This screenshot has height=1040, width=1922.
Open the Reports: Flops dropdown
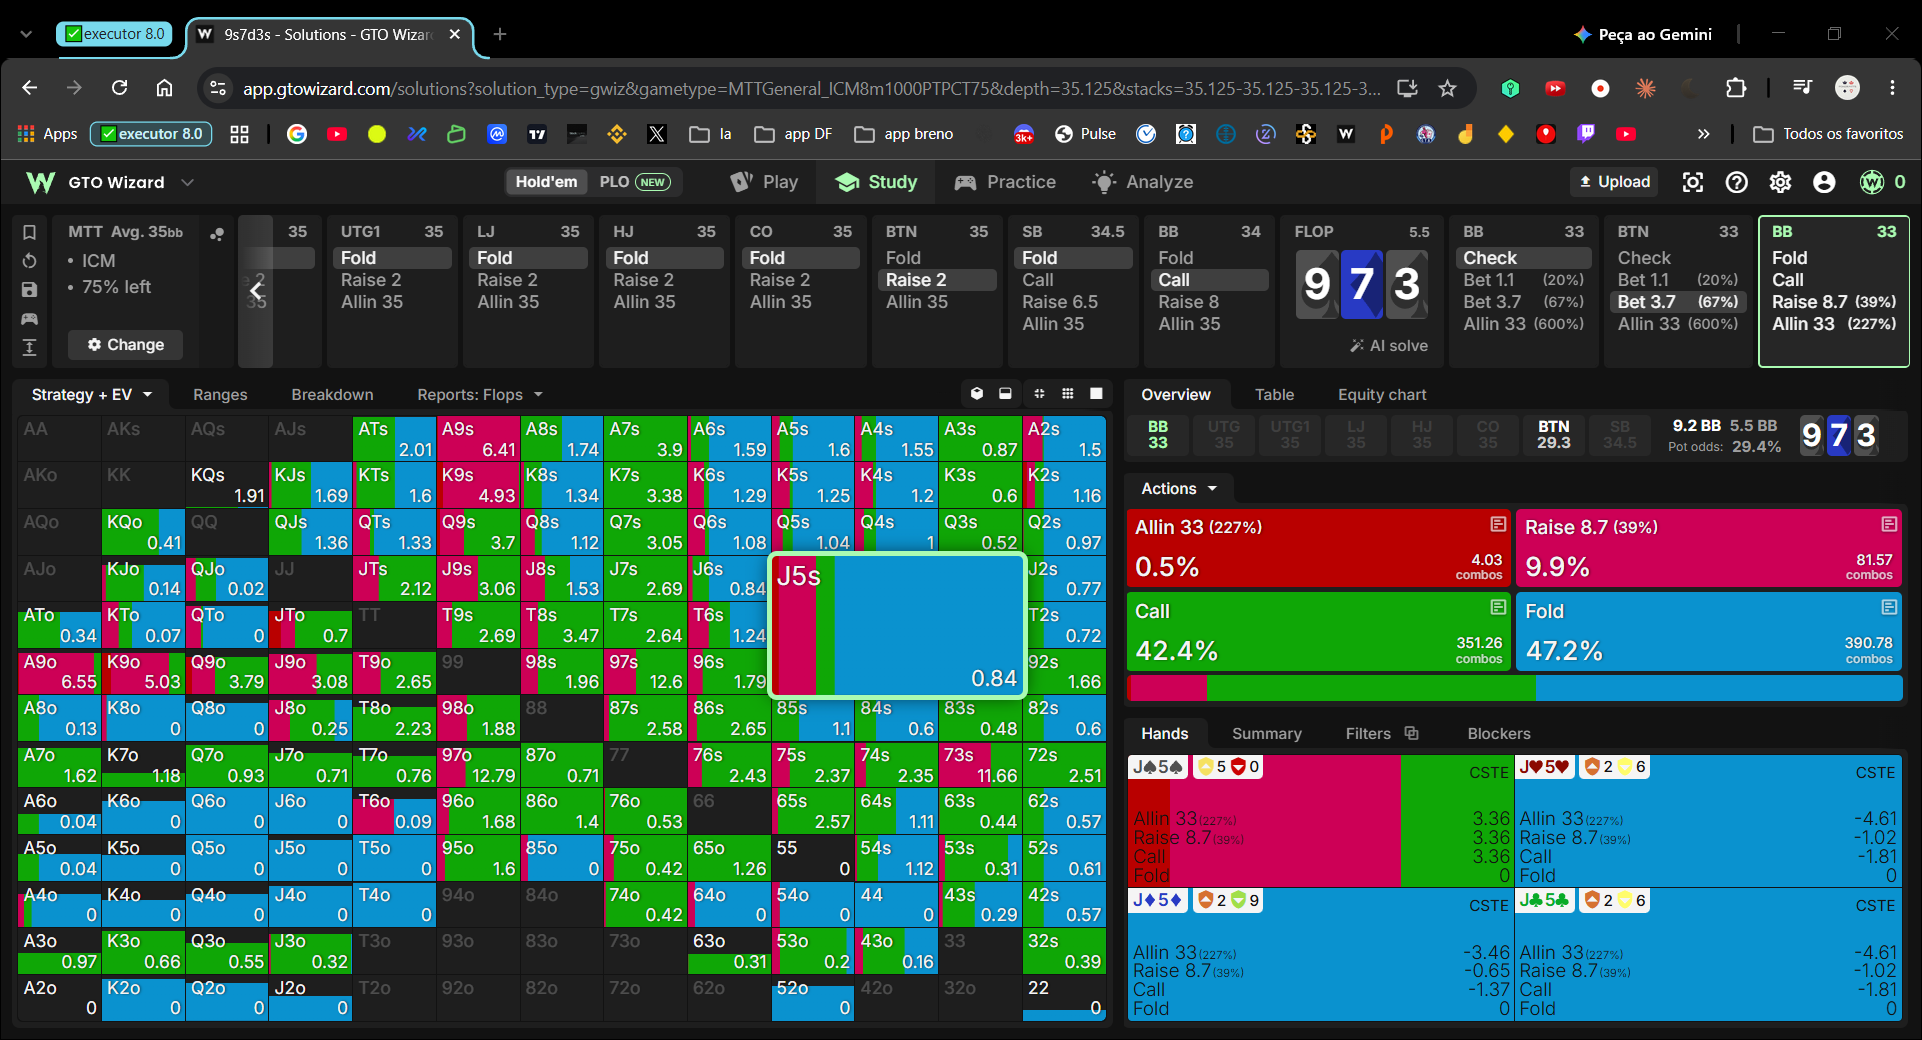coord(480,395)
